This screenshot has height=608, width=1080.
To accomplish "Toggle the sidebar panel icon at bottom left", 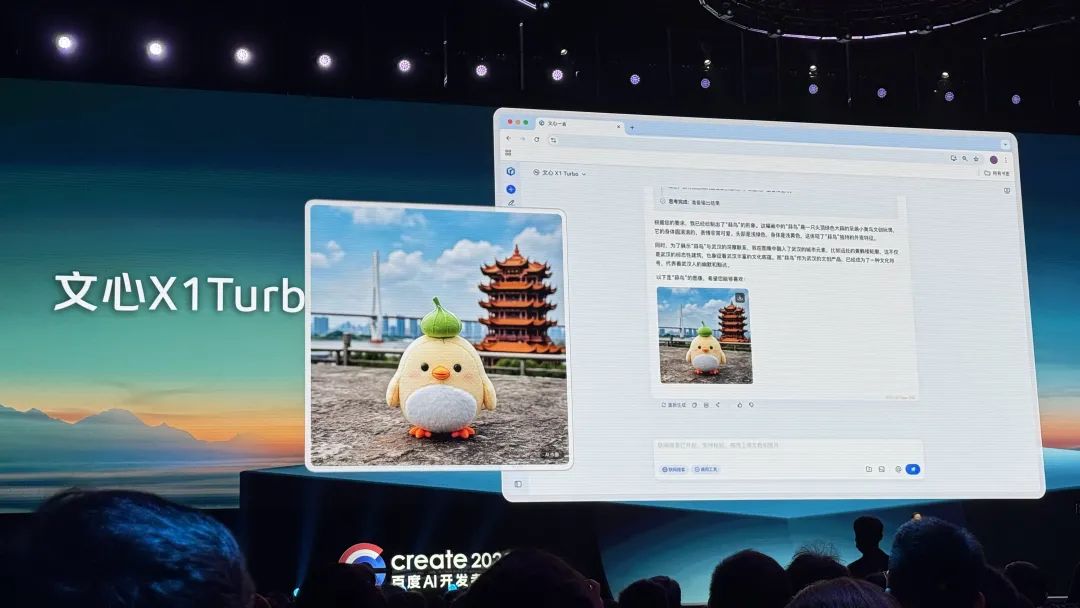I will pyautogui.click(x=518, y=484).
